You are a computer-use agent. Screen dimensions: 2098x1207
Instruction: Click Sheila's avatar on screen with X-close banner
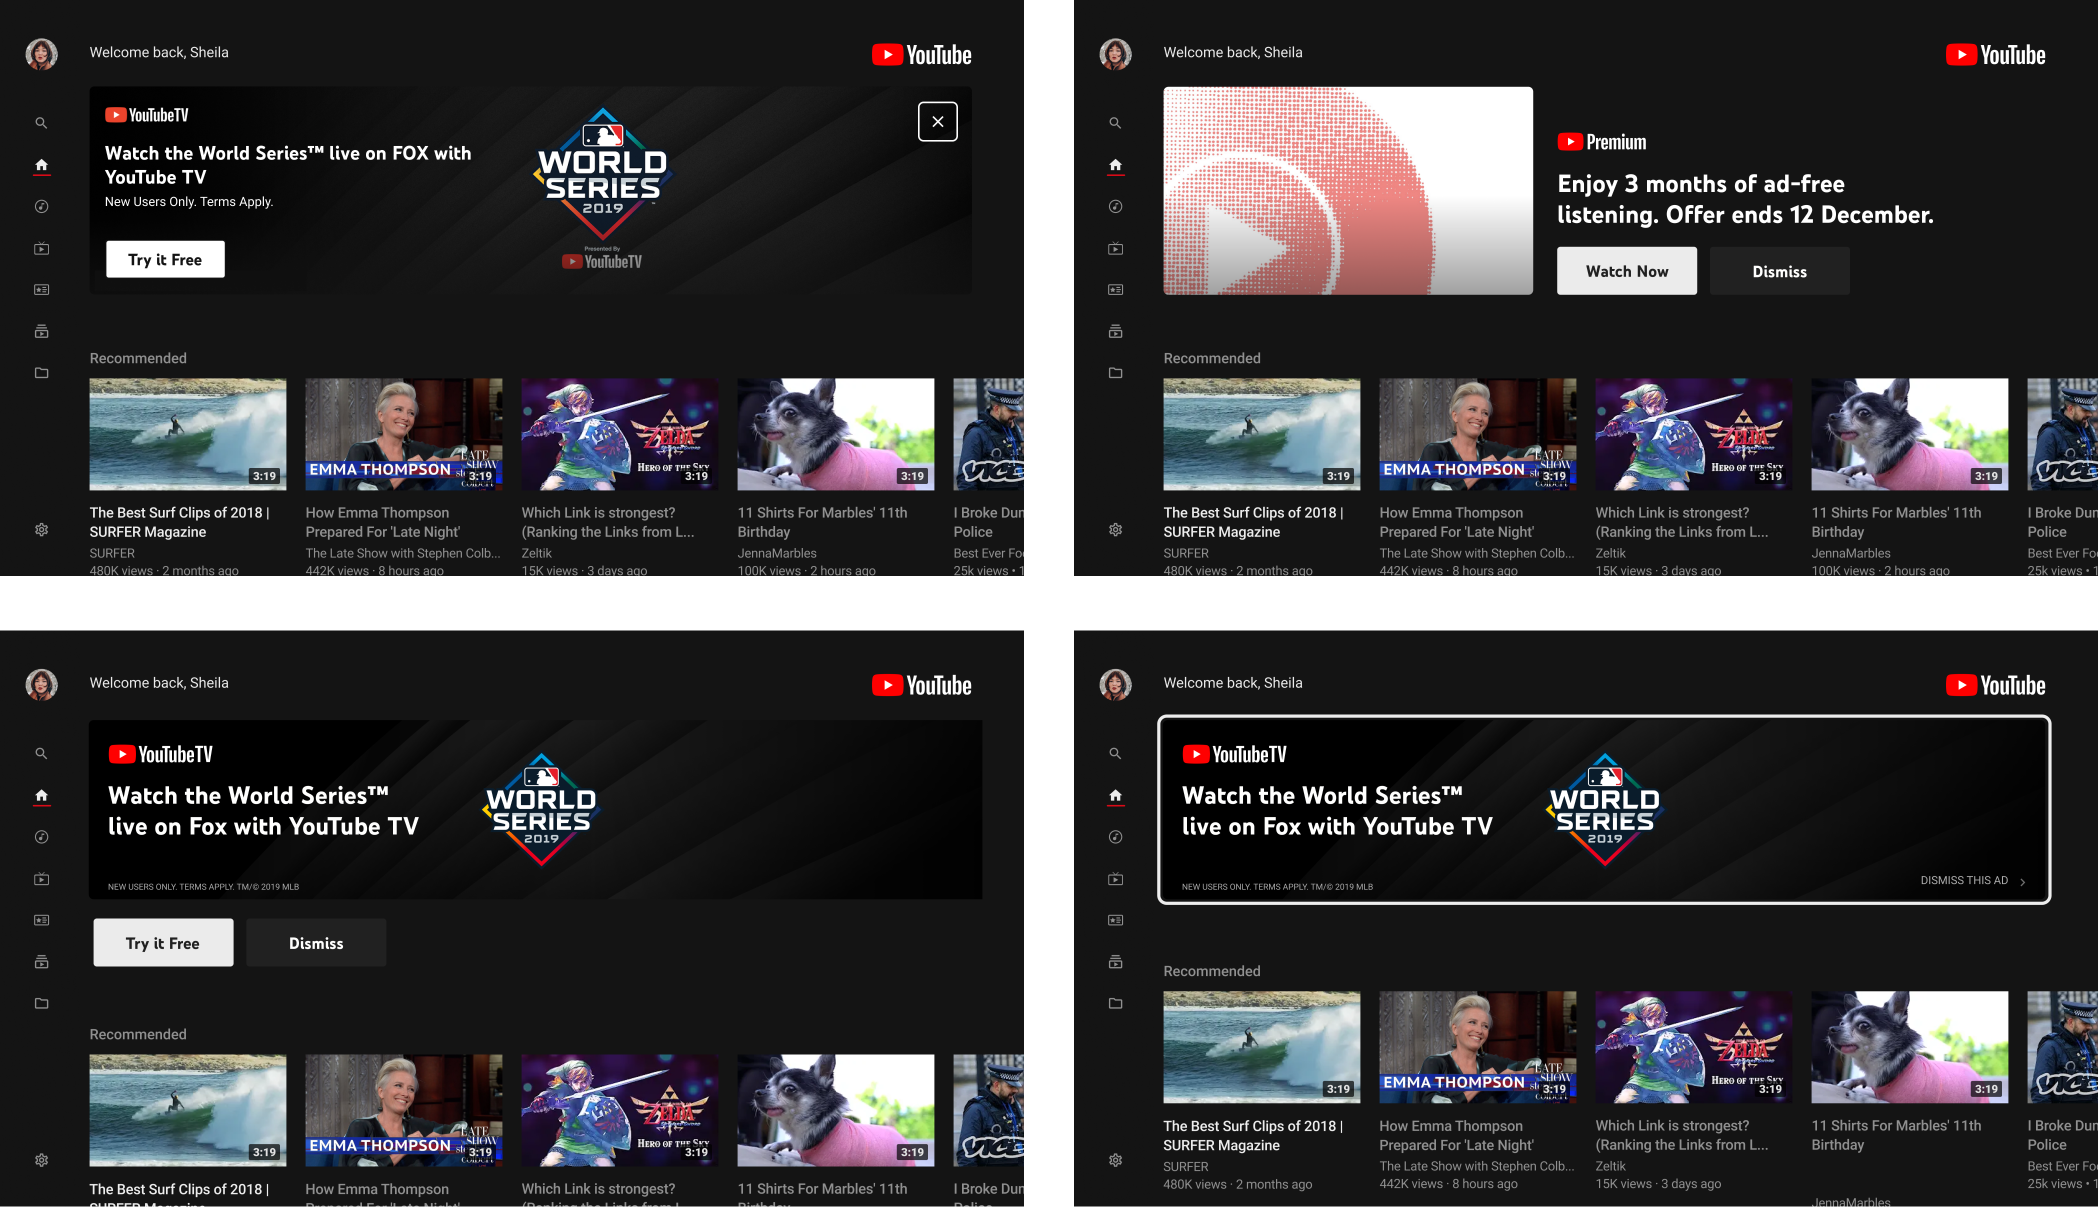tap(41, 54)
